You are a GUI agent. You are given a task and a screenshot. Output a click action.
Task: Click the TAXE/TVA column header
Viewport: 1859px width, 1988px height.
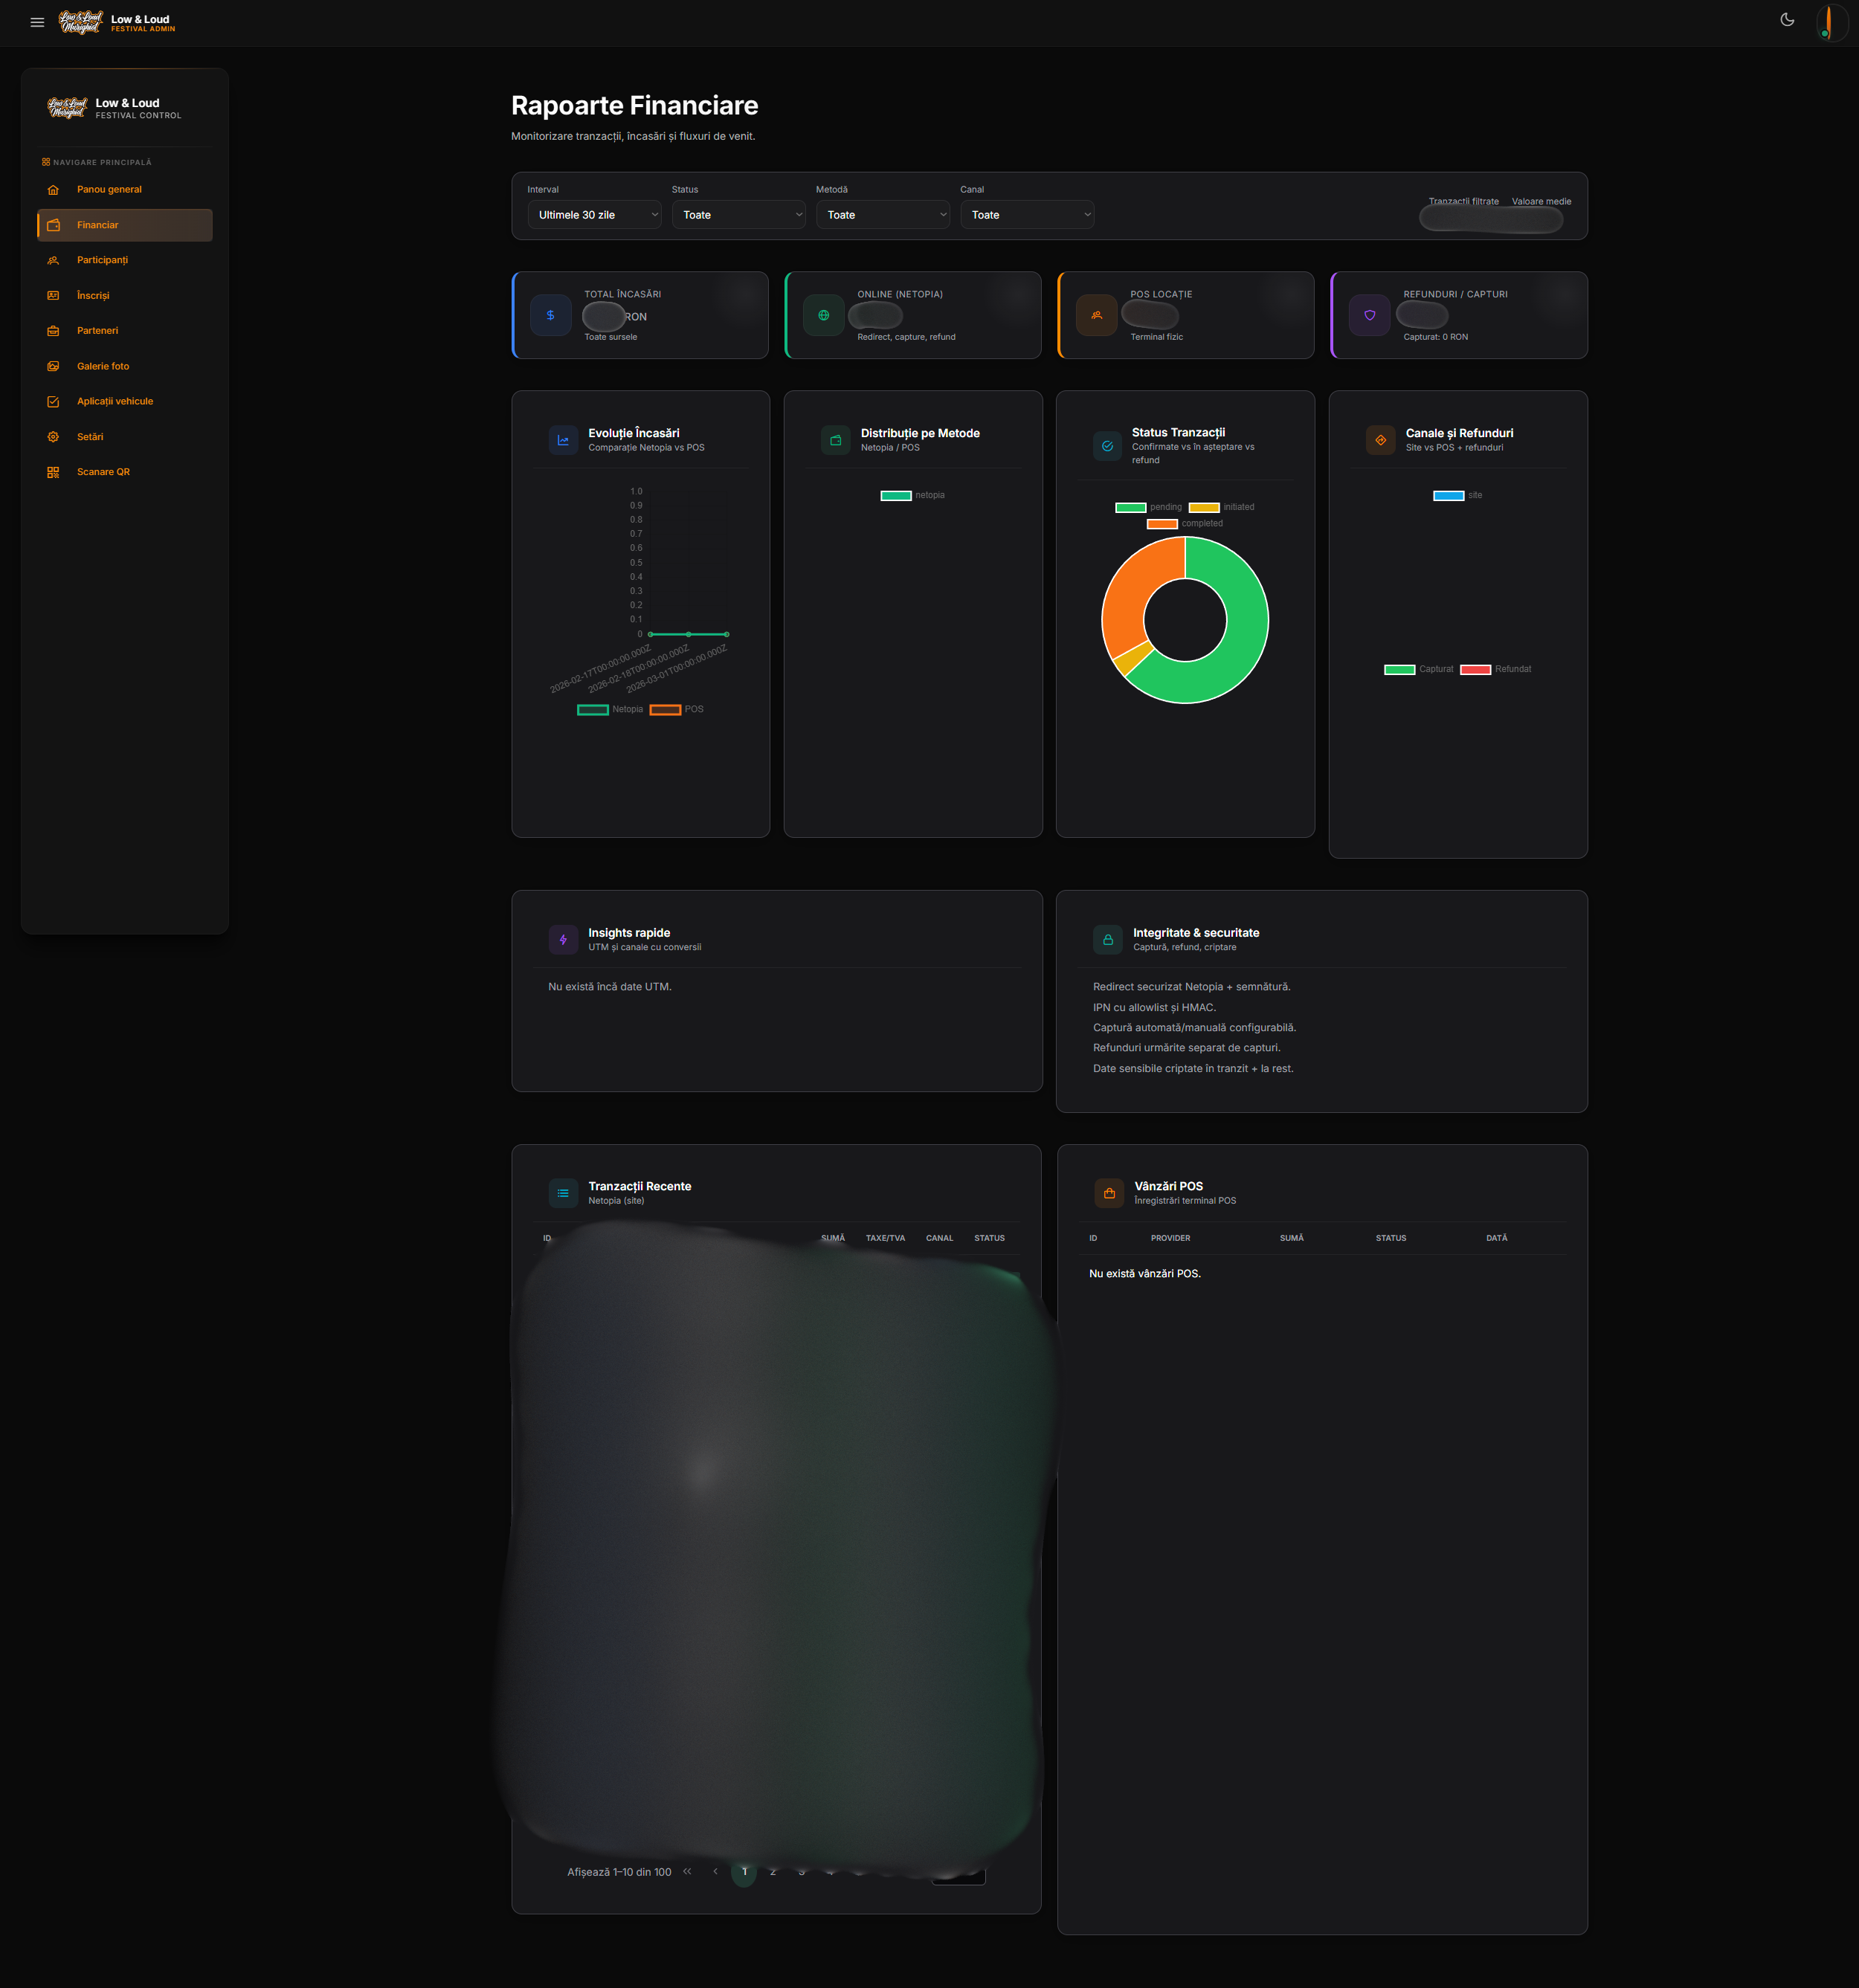point(885,1238)
